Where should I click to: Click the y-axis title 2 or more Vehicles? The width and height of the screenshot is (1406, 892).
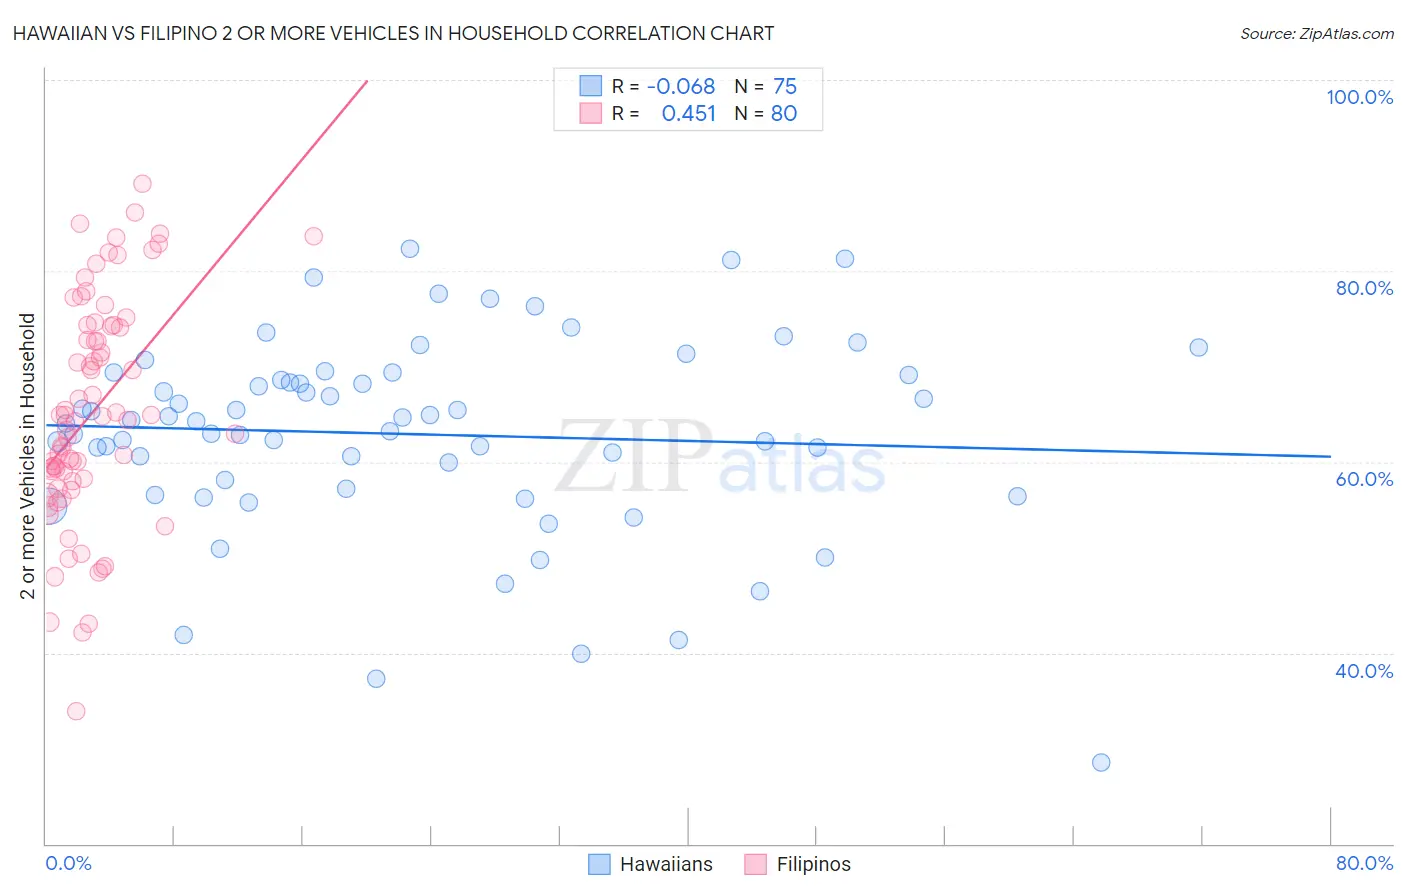pyautogui.click(x=28, y=456)
